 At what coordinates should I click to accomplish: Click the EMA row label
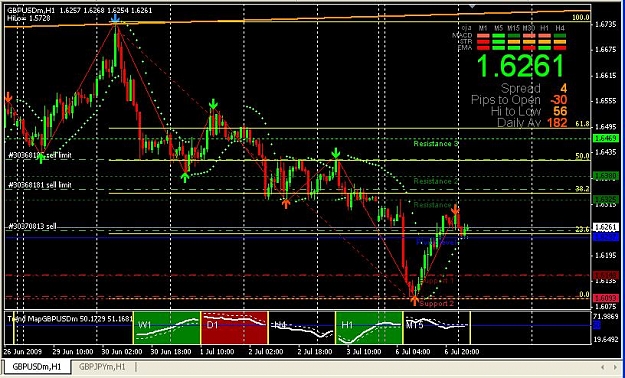click(465, 48)
